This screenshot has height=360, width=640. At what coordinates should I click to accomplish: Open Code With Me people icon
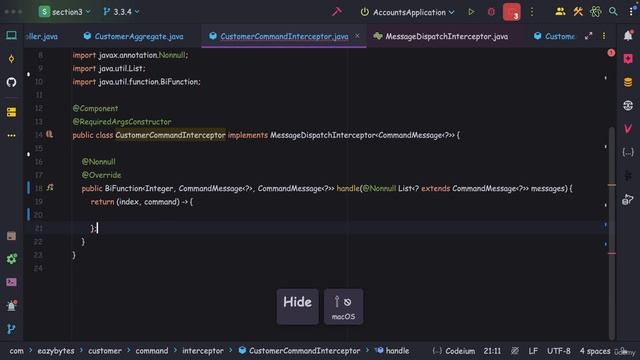(x=560, y=12)
